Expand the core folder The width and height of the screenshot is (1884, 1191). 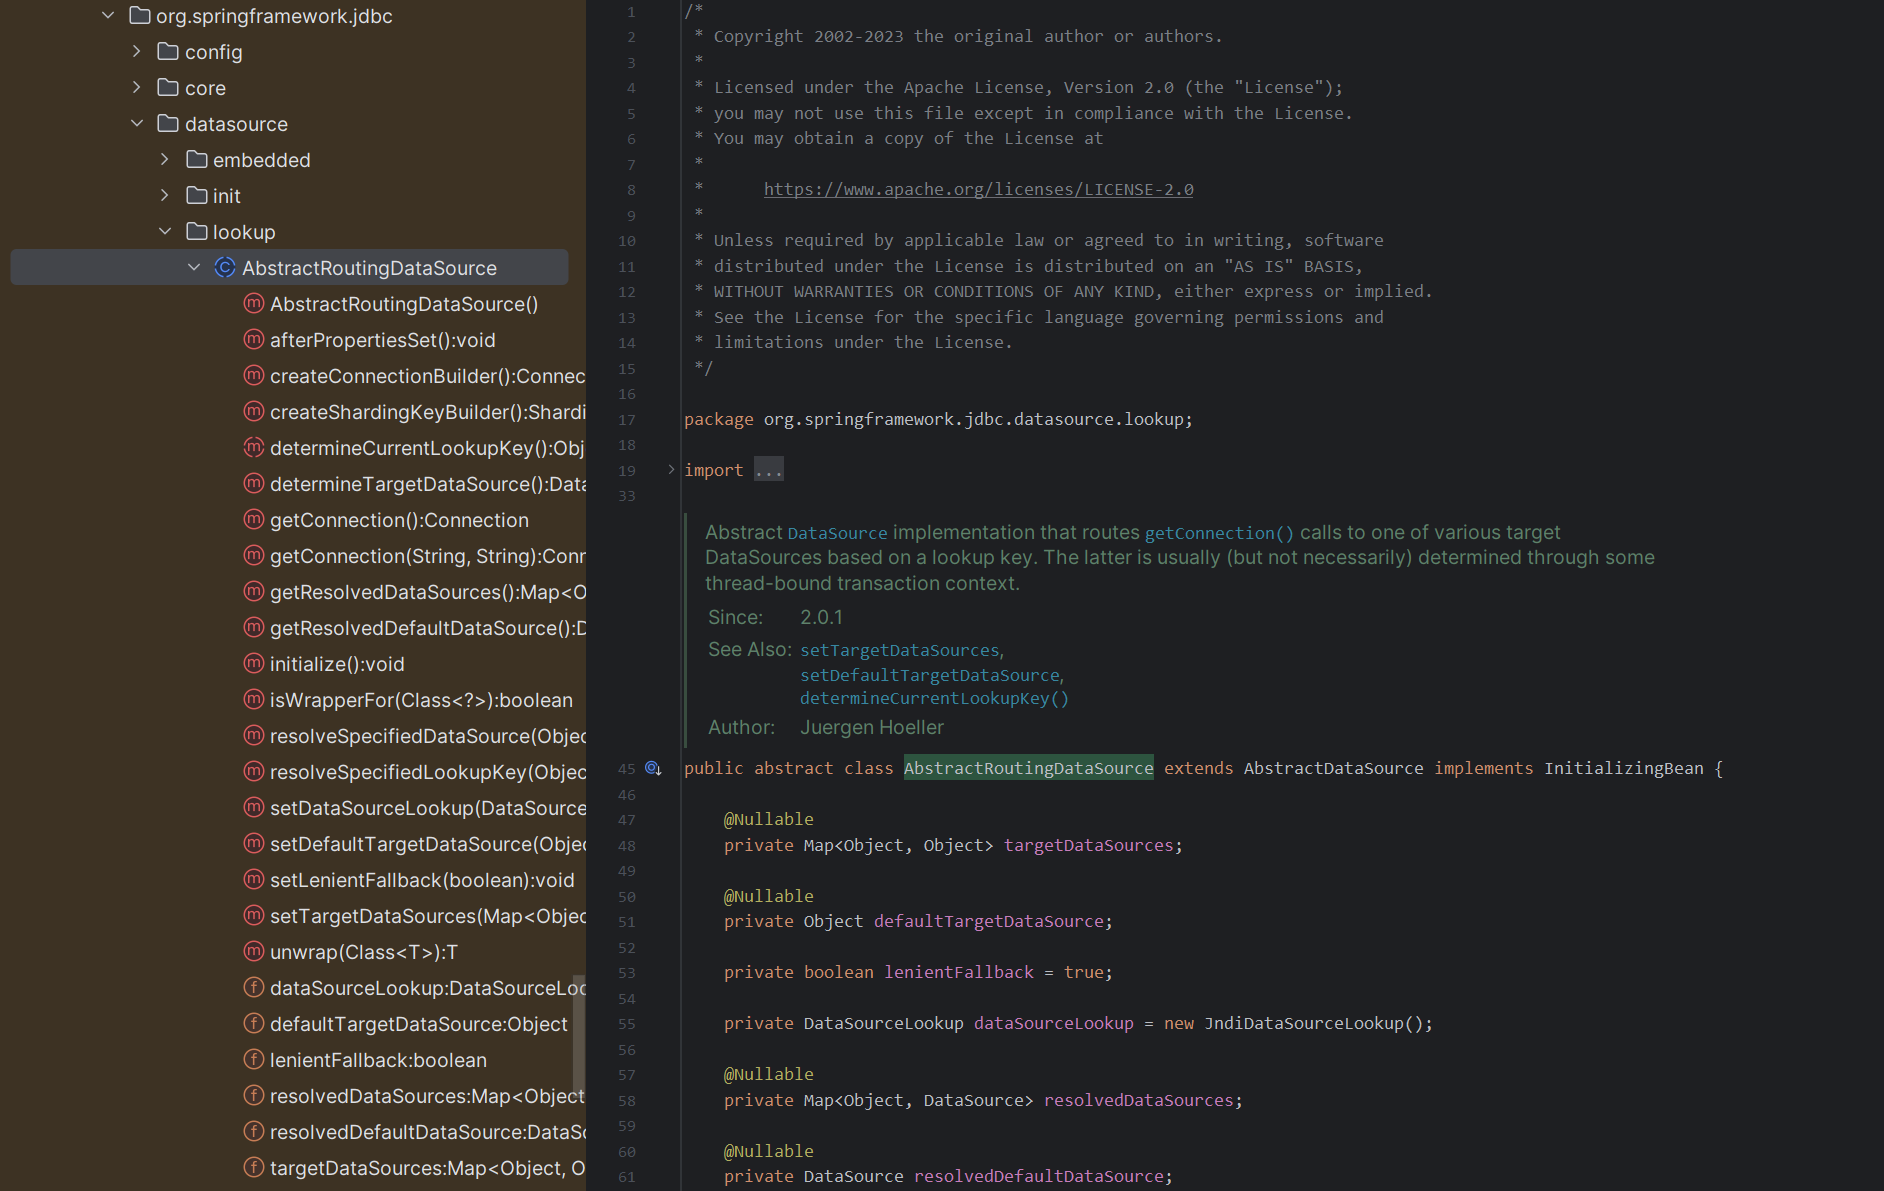point(136,87)
